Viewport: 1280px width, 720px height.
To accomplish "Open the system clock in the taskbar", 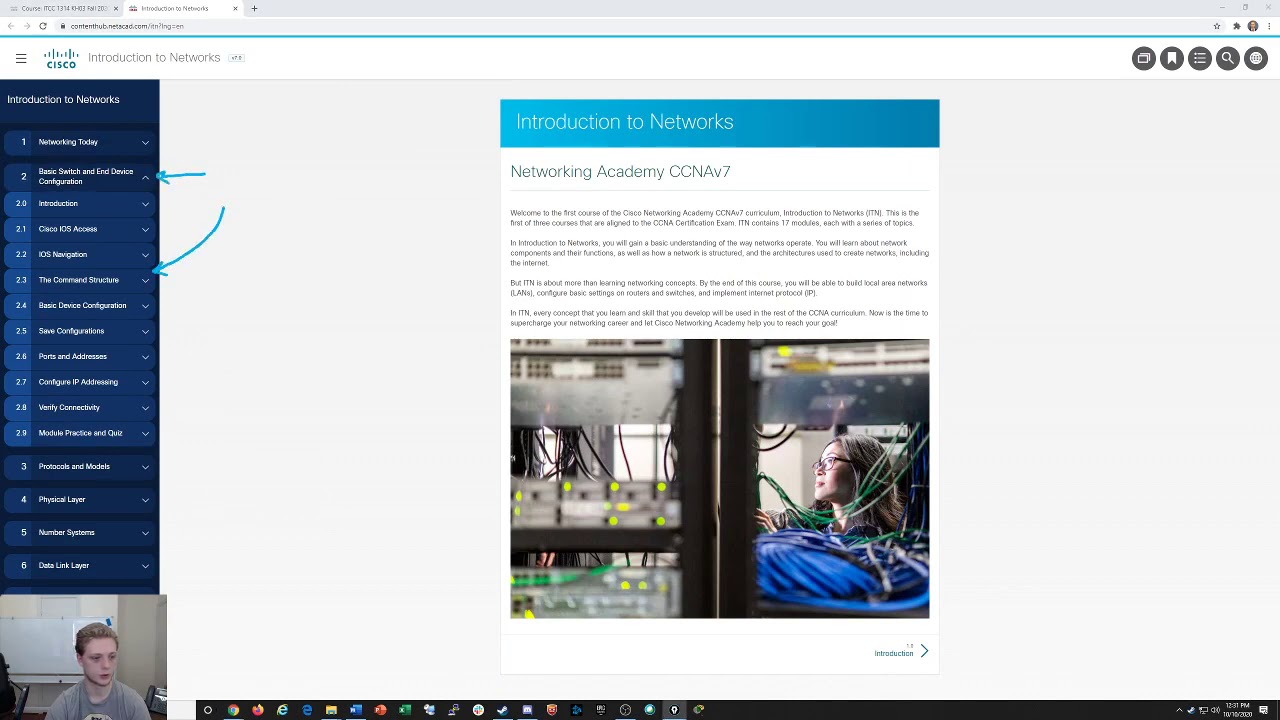I will [x=1238, y=710].
